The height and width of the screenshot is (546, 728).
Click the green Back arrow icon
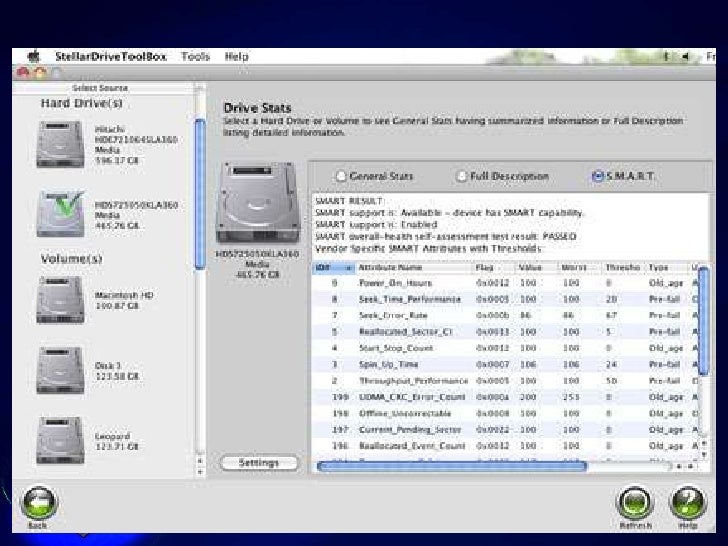[39, 503]
